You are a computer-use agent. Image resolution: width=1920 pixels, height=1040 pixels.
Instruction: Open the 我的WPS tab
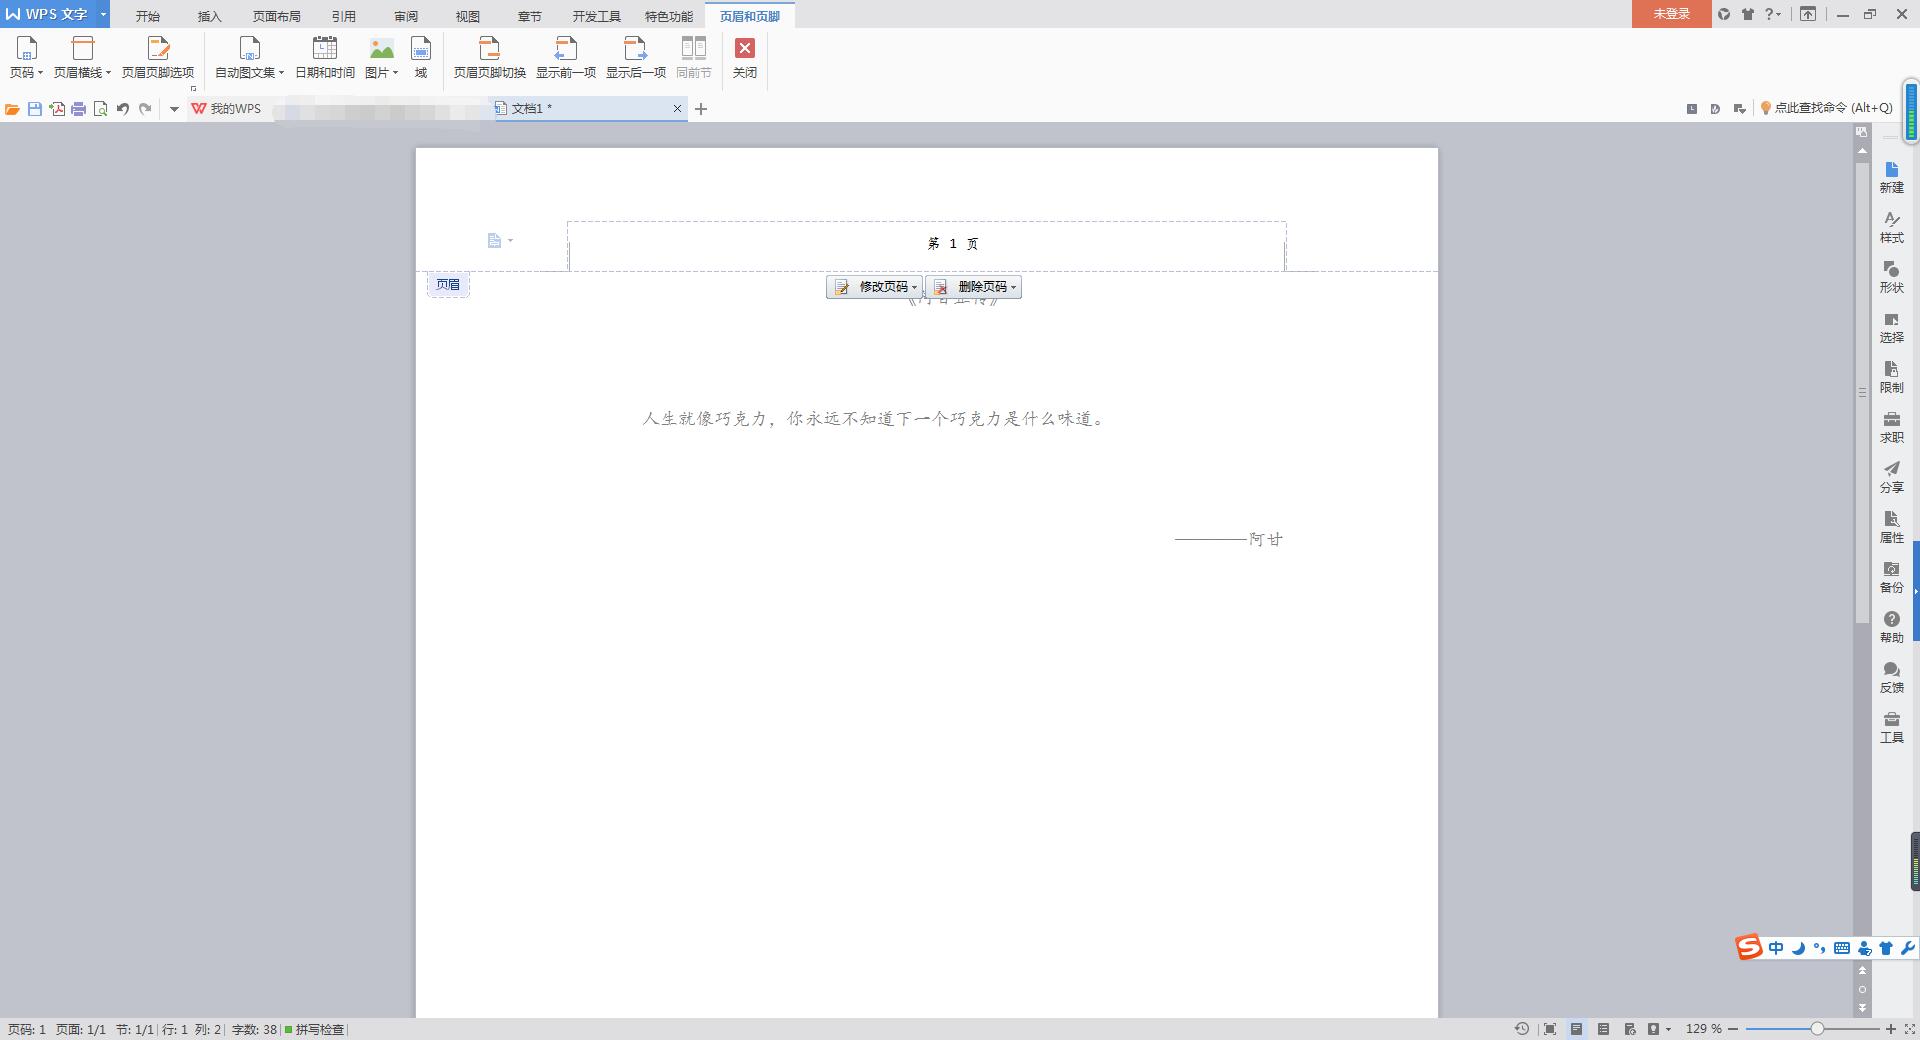227,109
